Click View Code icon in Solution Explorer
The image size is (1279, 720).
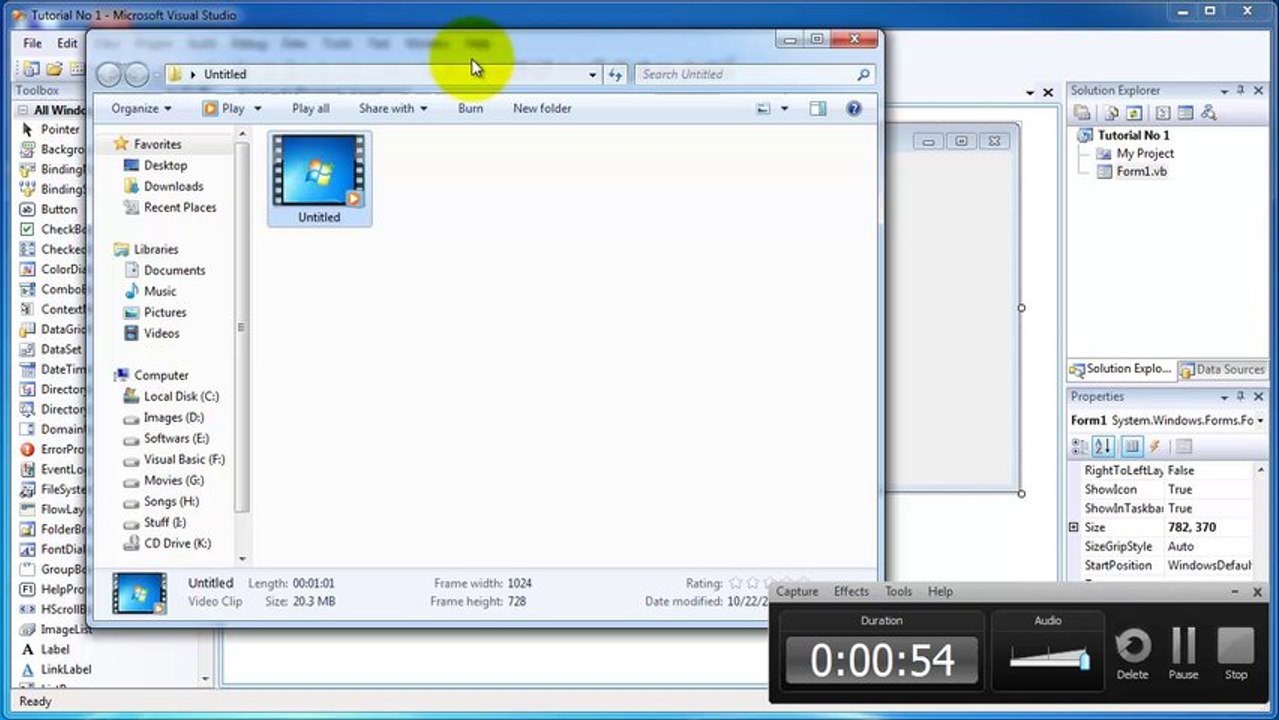(x=1163, y=113)
